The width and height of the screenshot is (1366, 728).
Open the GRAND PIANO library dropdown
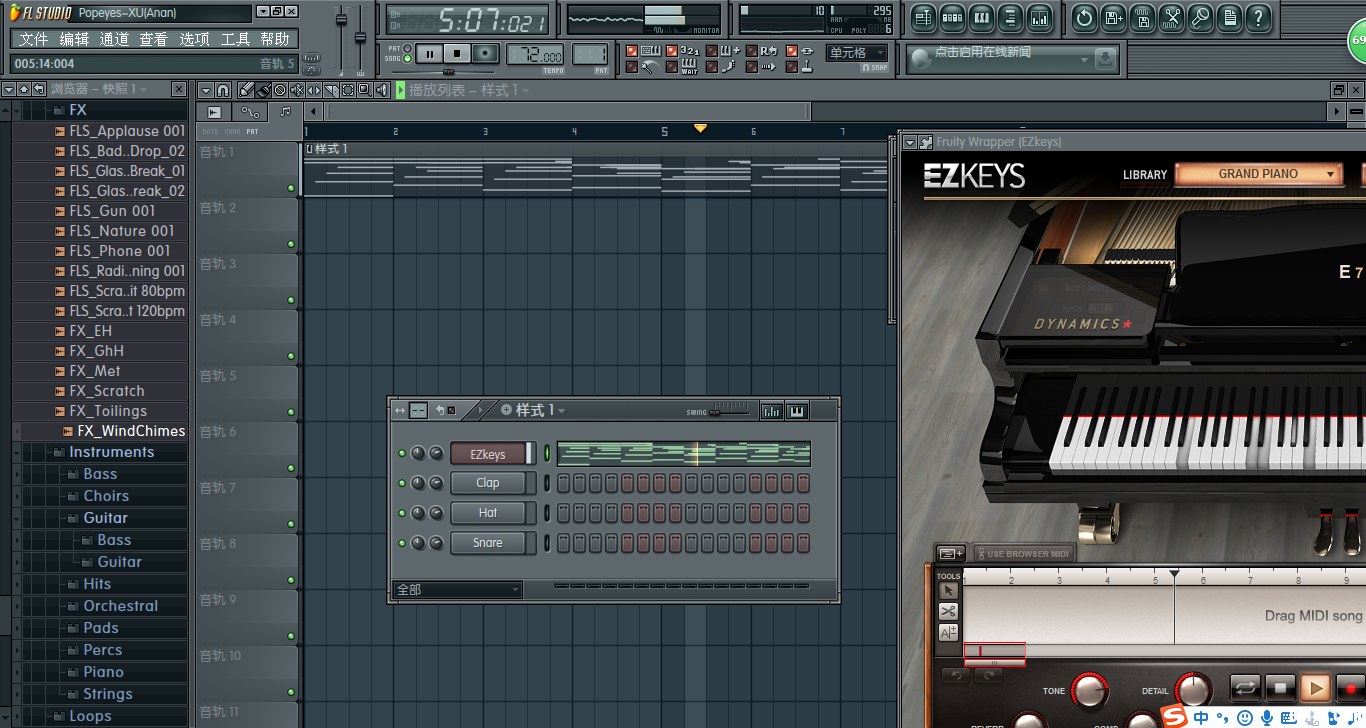point(1258,174)
